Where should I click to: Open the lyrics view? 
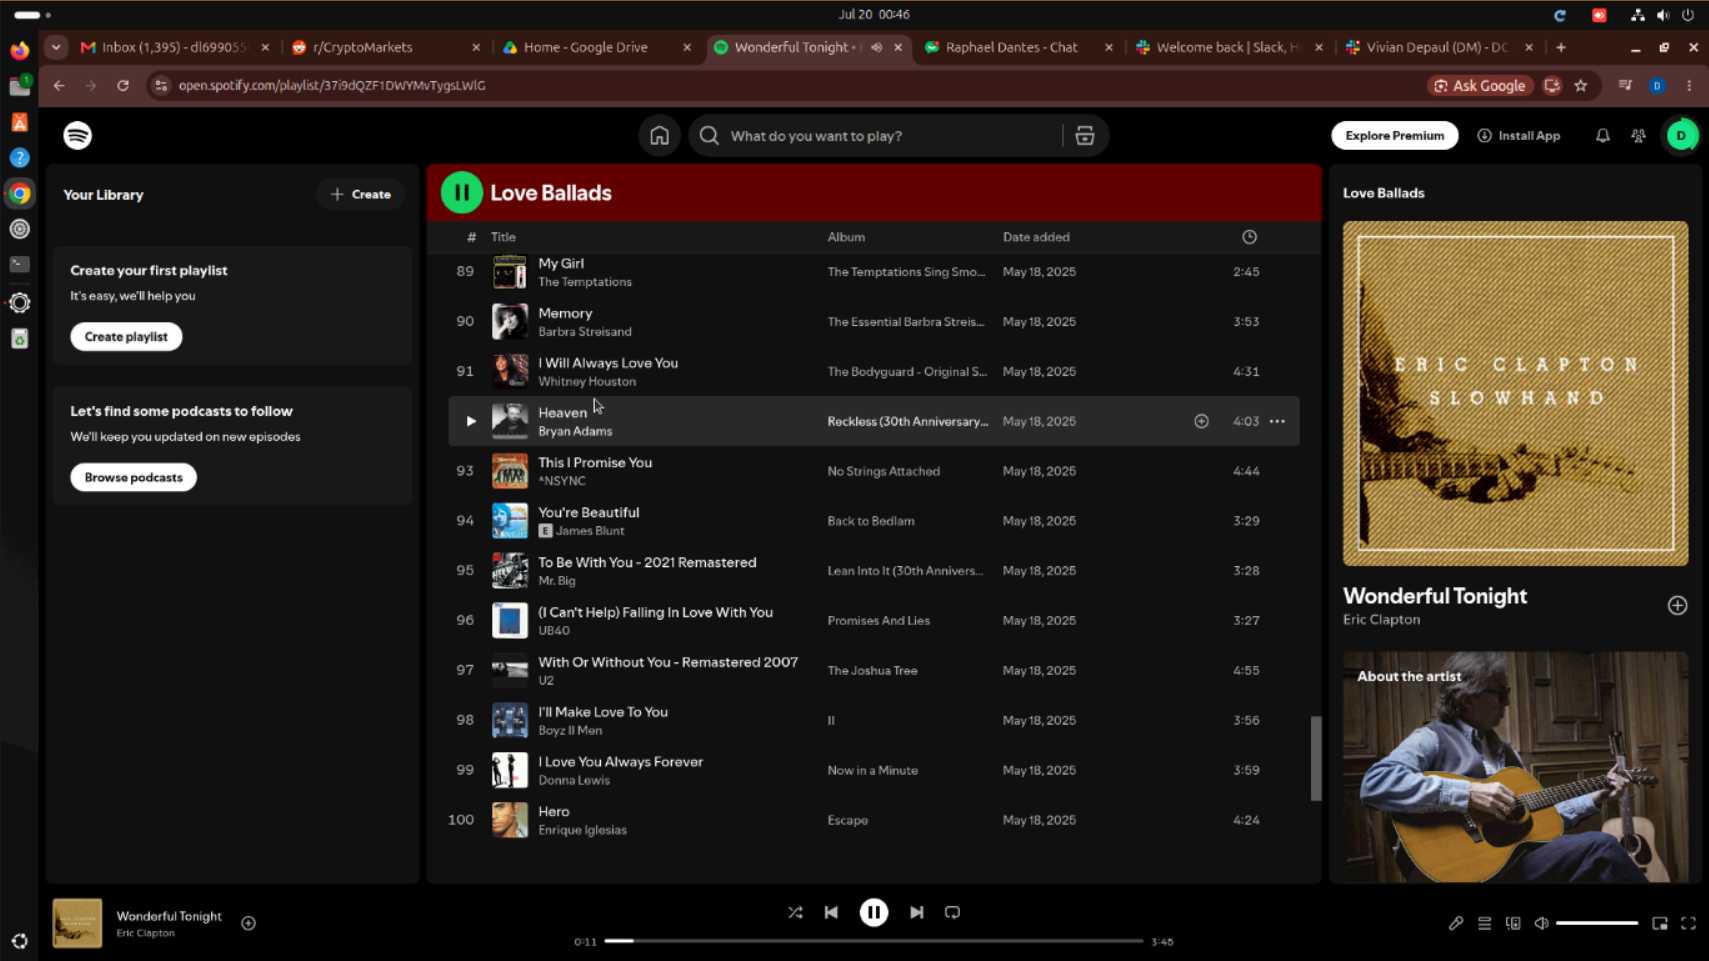(x=1455, y=923)
